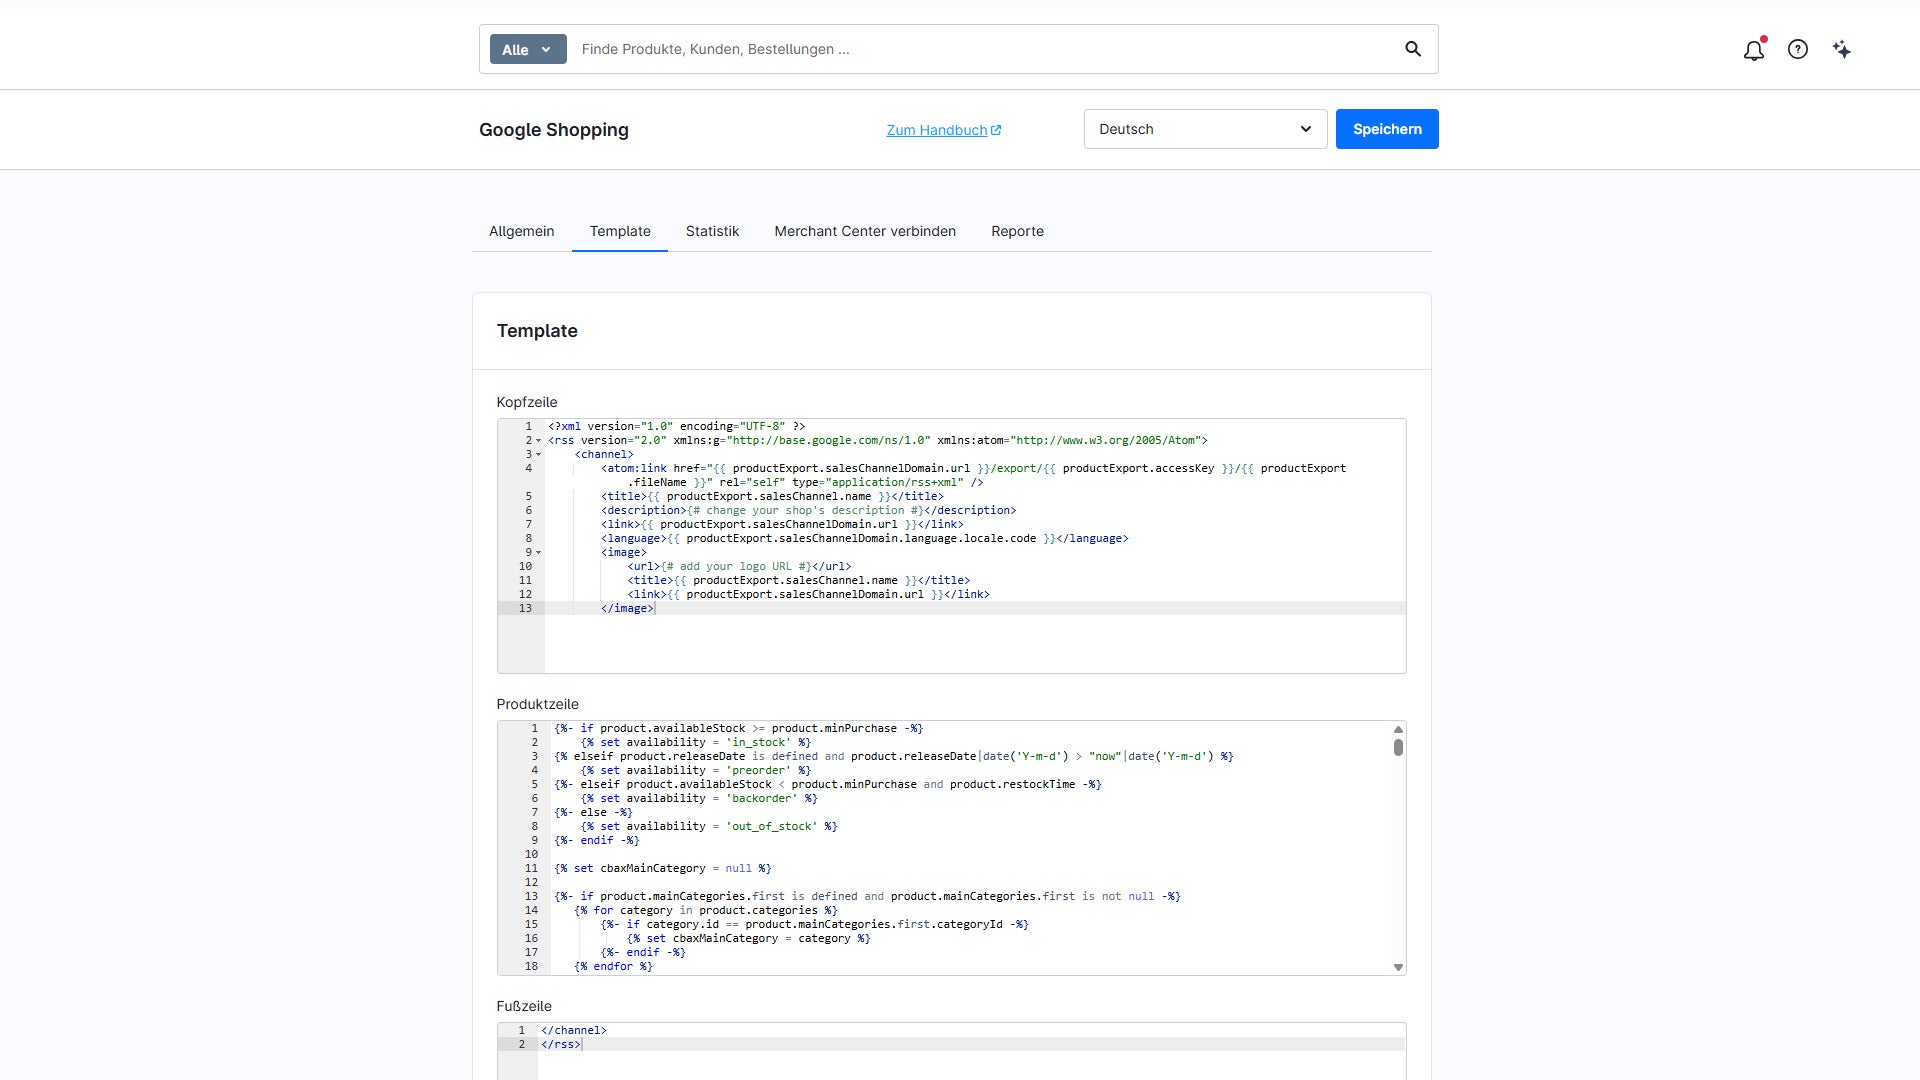Collapse fold arrow at Kopfzeile line 3

coord(539,455)
